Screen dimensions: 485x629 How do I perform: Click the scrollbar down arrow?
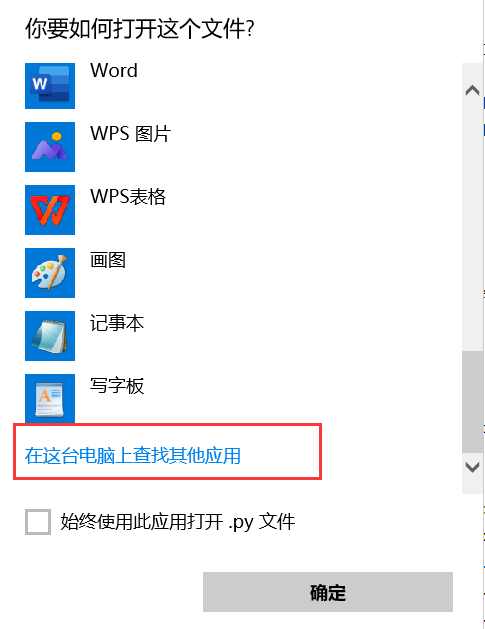coord(472,467)
